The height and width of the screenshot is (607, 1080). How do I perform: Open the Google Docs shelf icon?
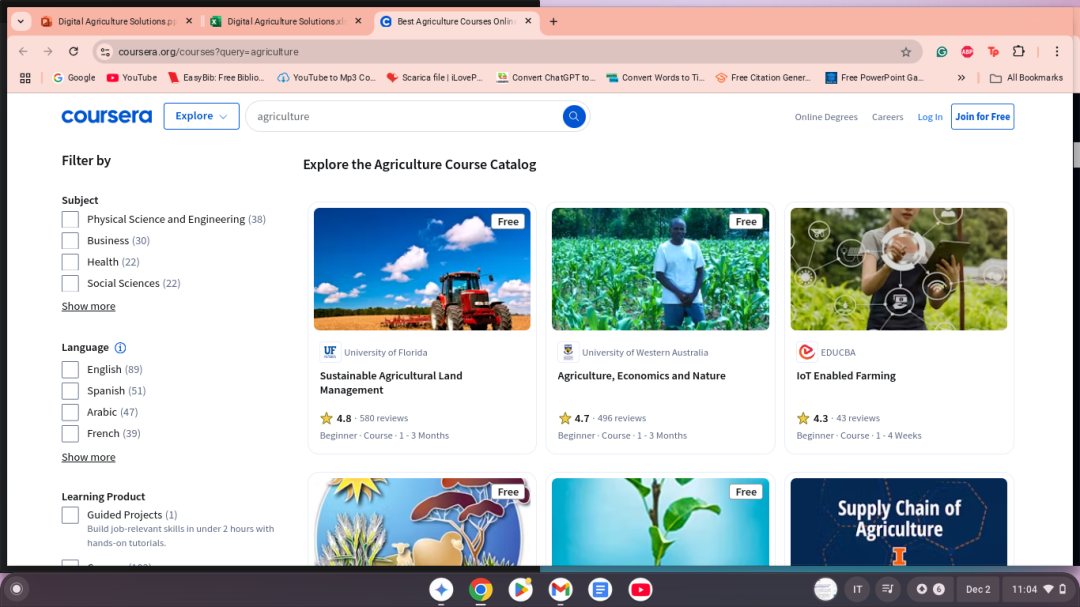click(600, 589)
